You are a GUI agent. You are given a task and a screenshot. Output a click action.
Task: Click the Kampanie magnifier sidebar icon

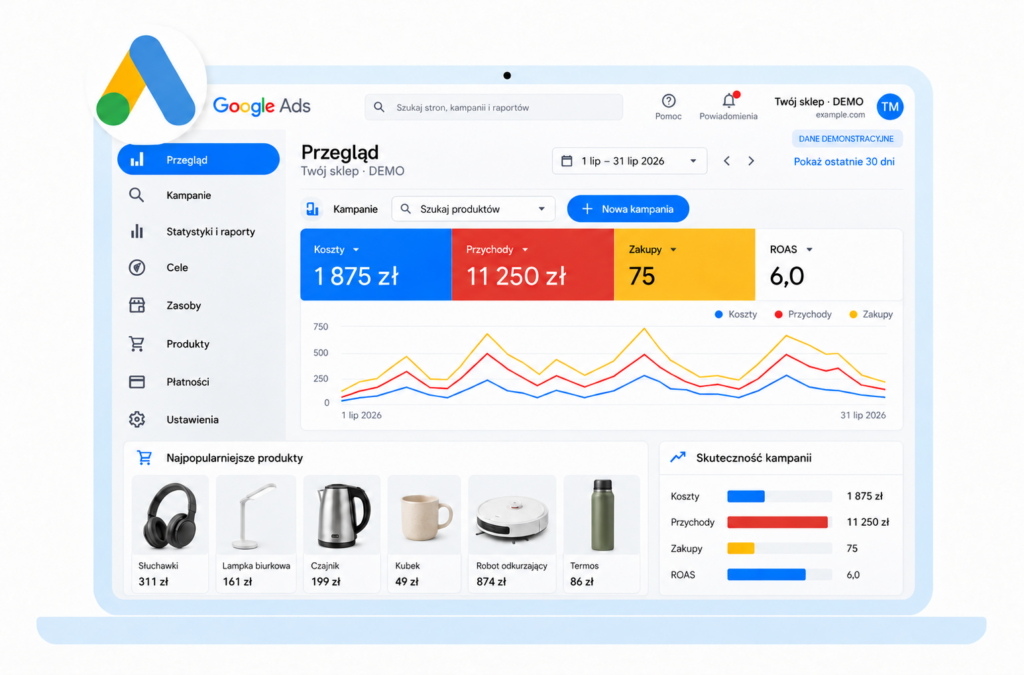coord(136,195)
